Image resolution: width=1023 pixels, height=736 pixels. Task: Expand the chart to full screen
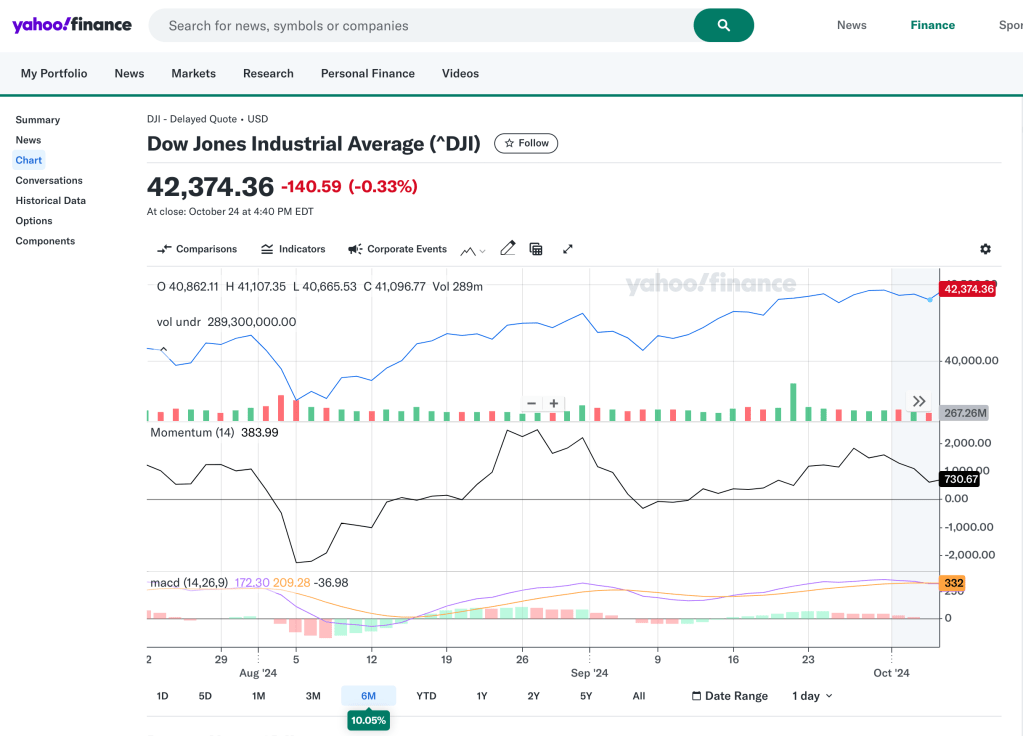(567, 249)
